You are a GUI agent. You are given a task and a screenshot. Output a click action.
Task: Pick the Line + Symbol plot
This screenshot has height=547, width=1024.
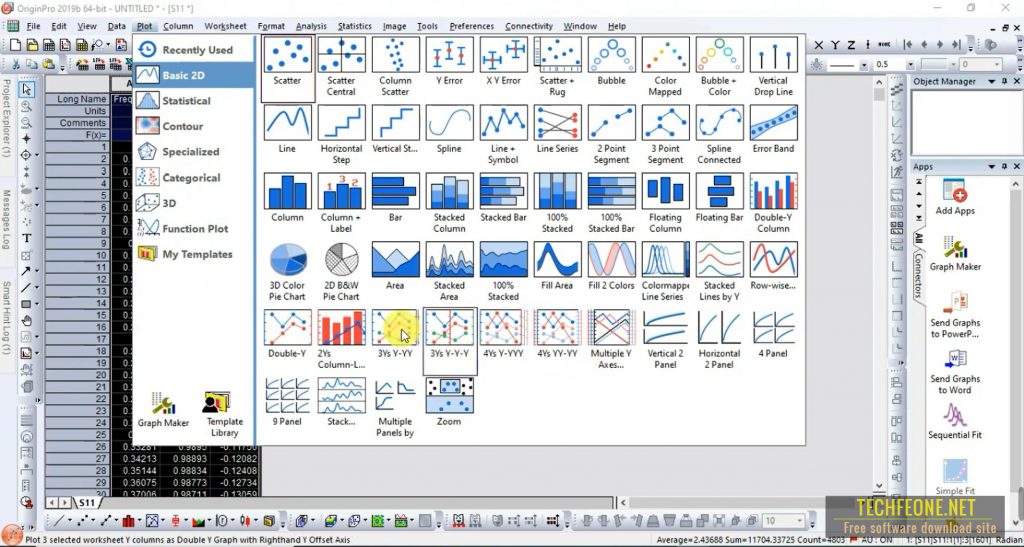click(x=503, y=133)
